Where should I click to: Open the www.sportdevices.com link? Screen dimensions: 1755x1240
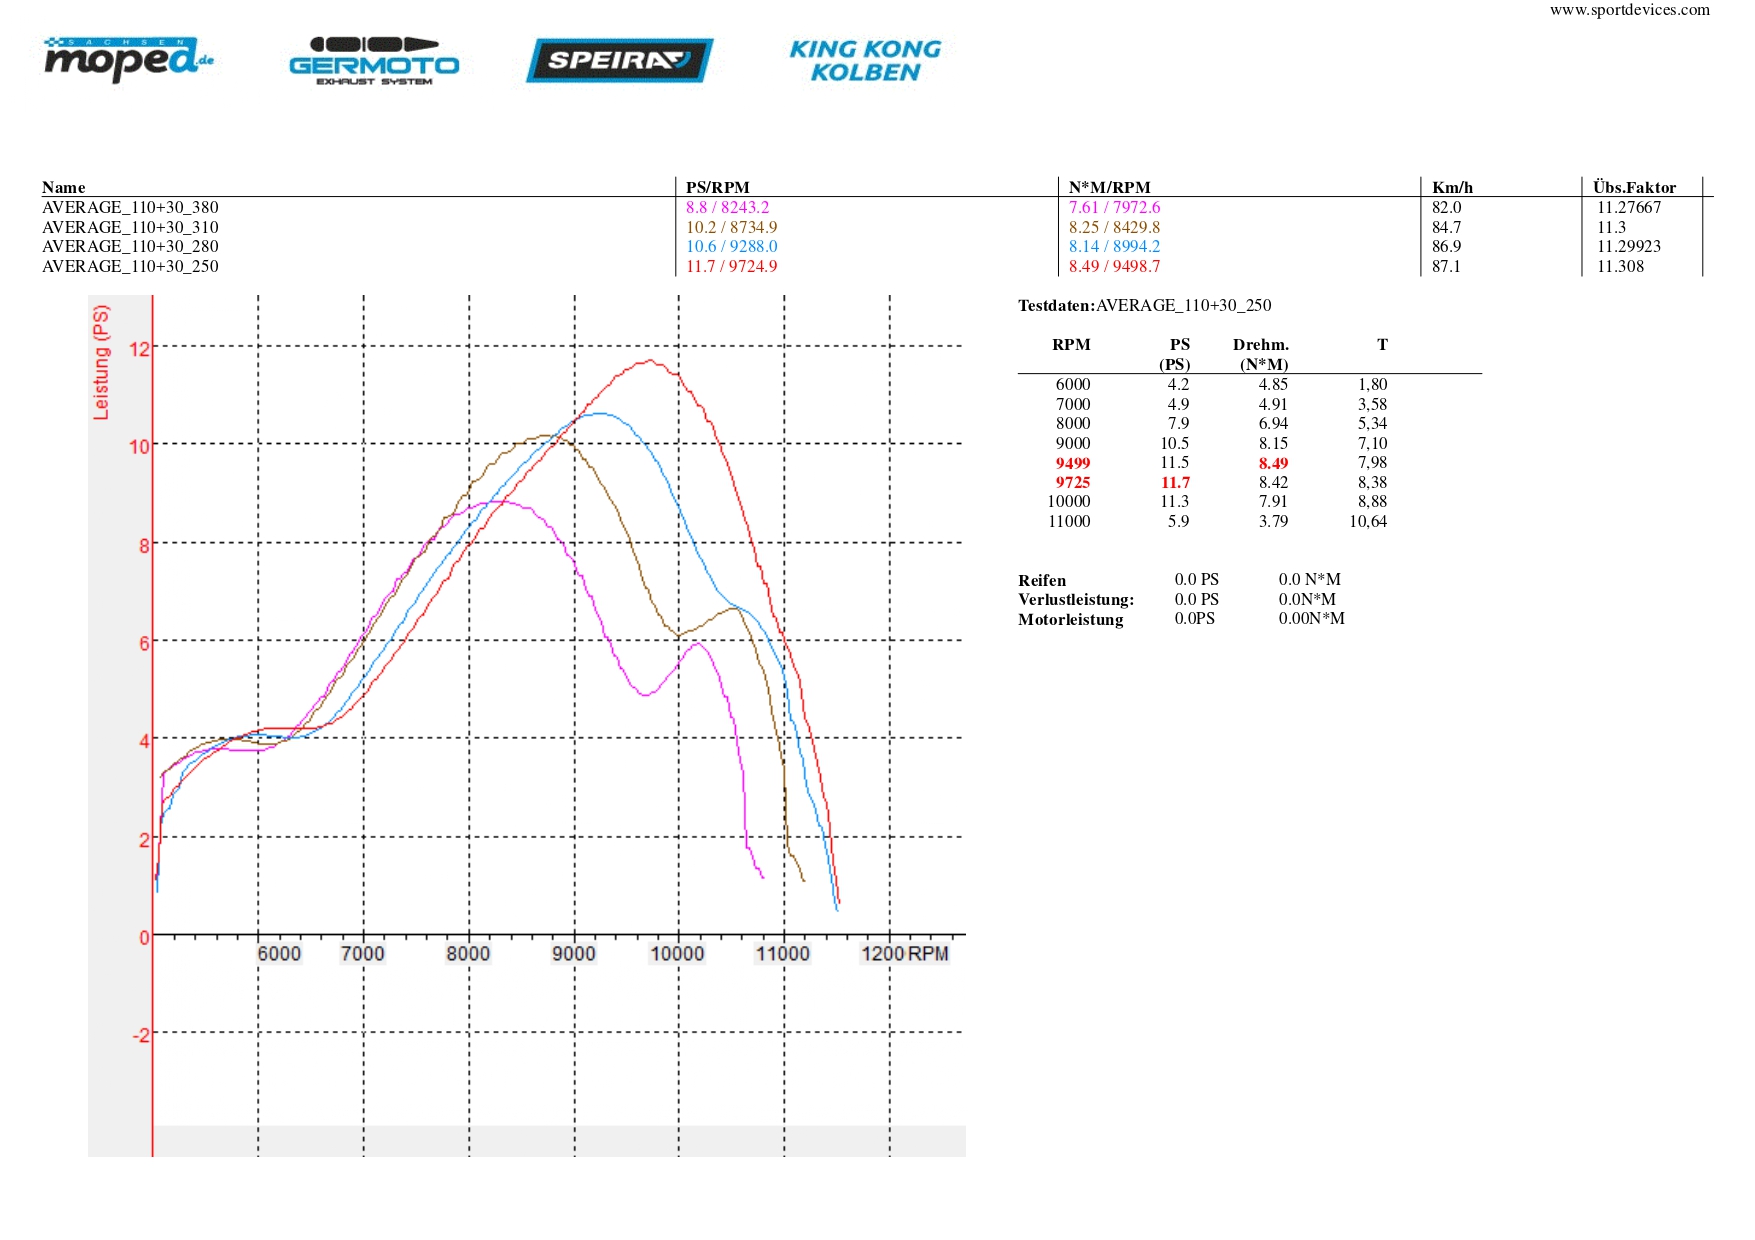click(x=1629, y=10)
